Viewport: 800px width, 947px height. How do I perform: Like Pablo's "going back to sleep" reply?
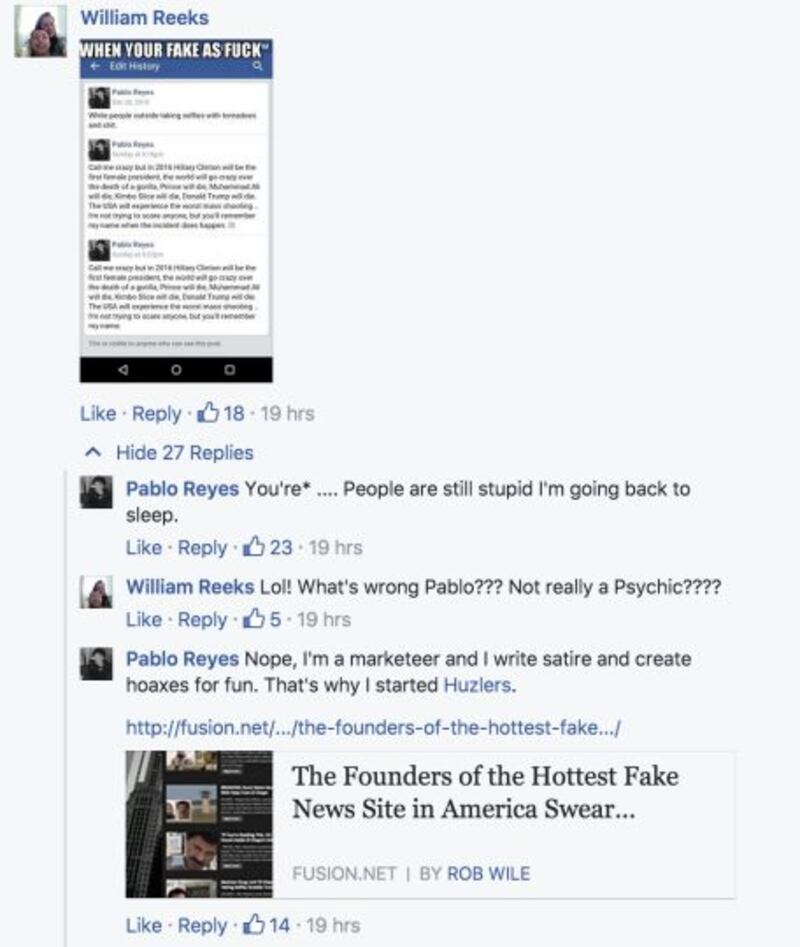tap(144, 547)
